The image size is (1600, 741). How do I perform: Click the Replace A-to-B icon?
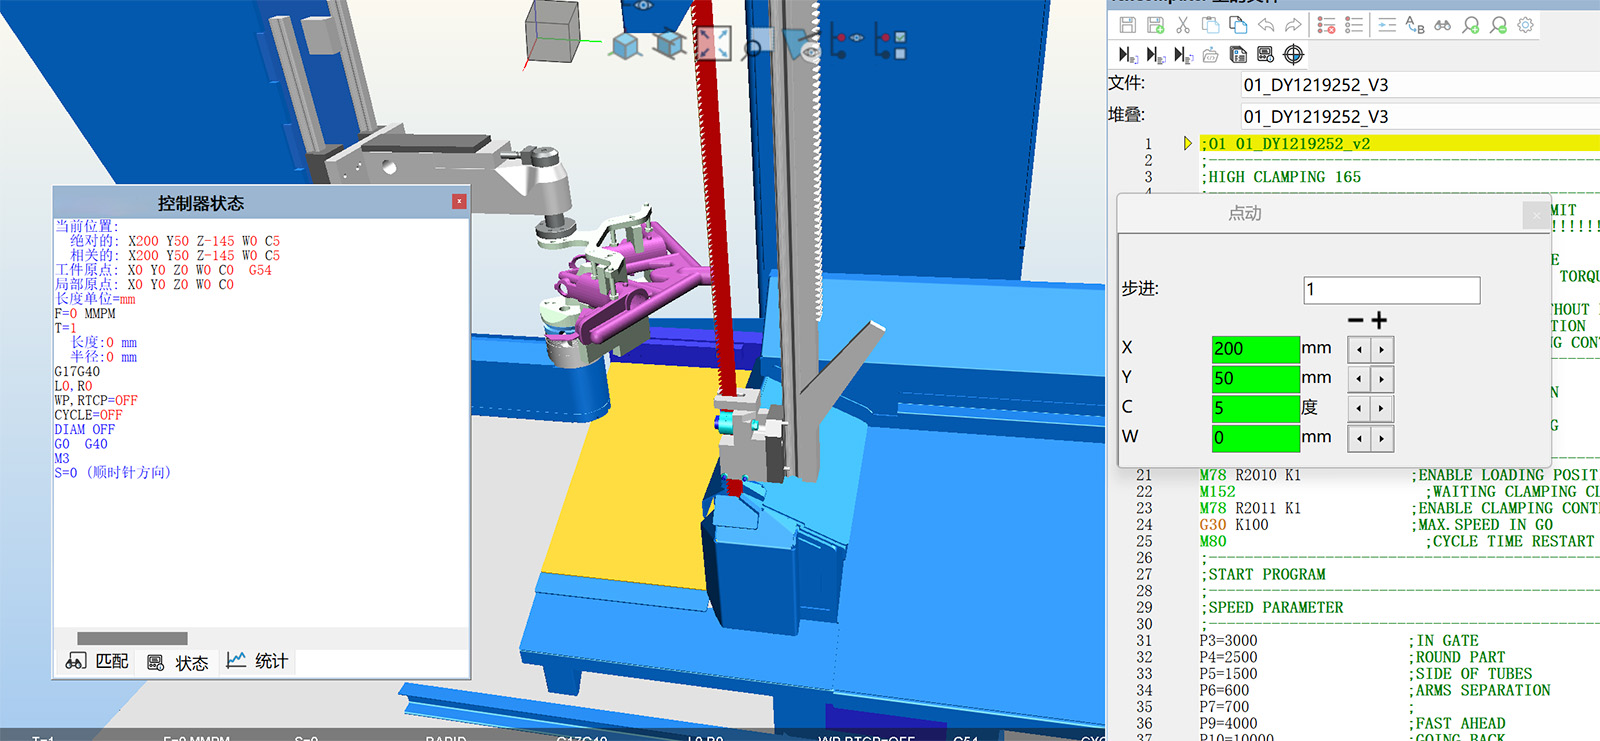tap(1415, 25)
